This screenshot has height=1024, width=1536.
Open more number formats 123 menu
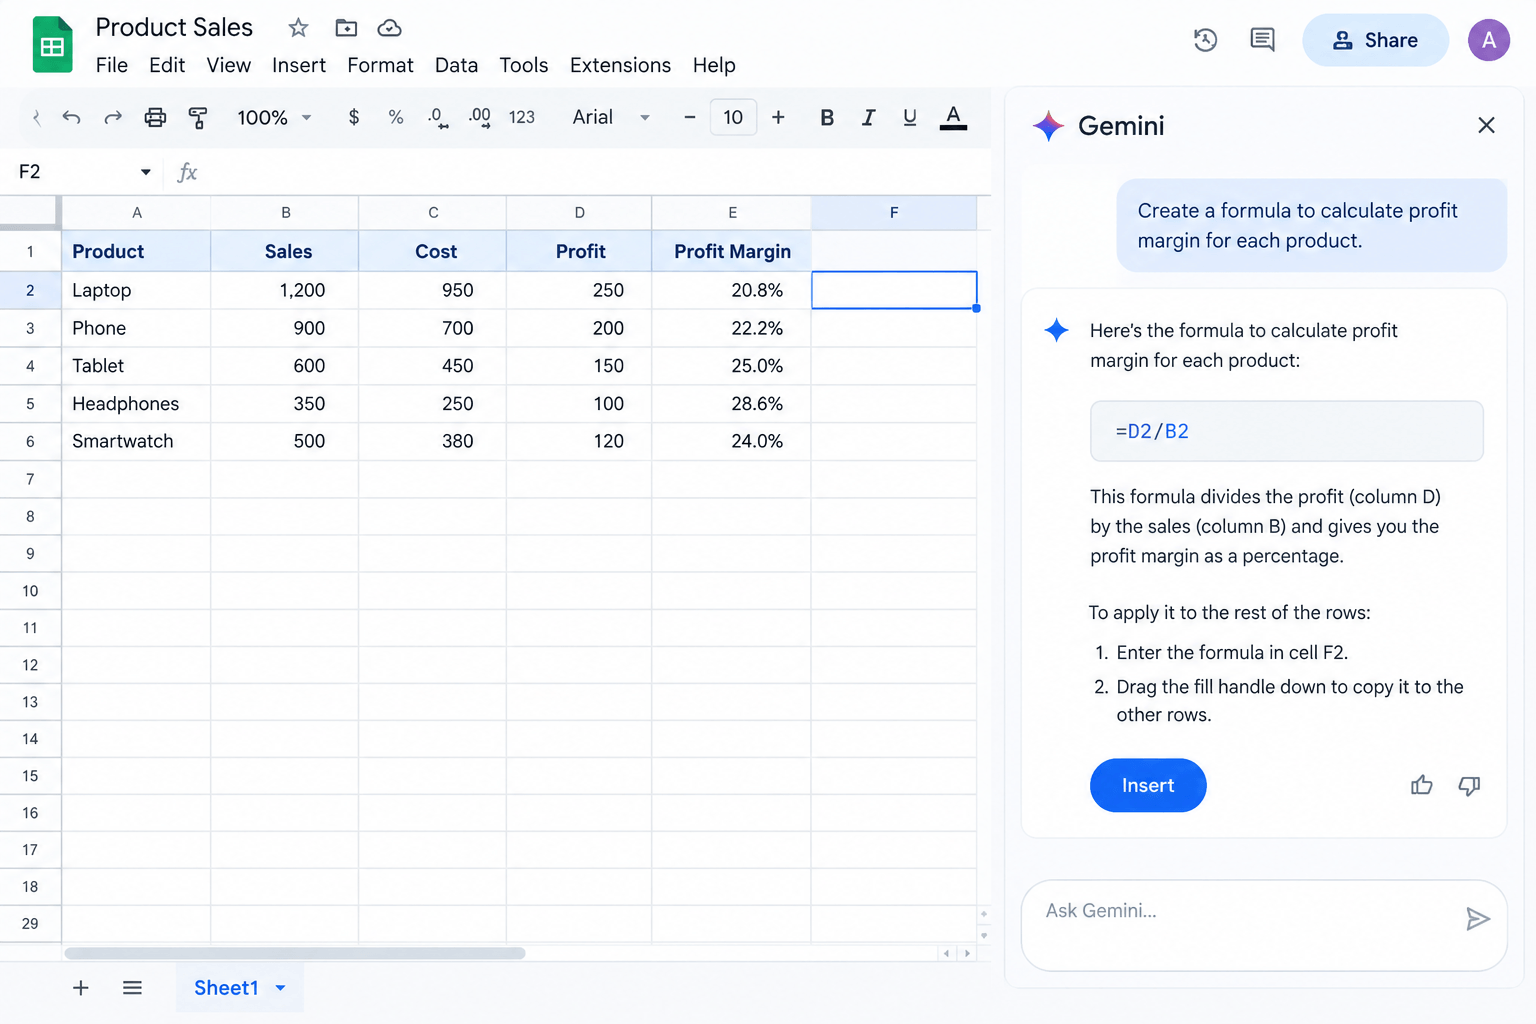(522, 118)
